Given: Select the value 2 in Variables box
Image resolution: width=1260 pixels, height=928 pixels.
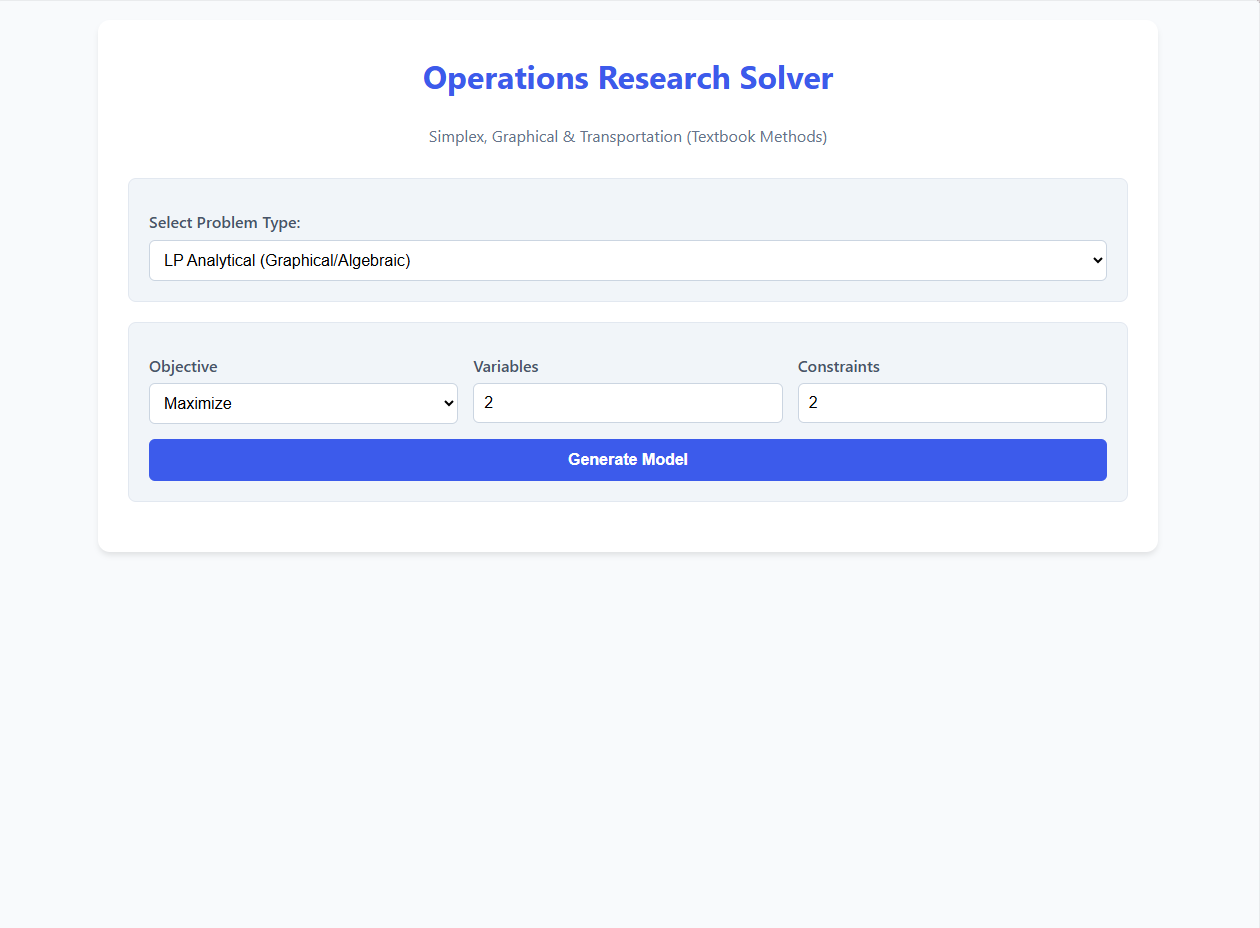Looking at the screenshot, I should pyautogui.click(x=489, y=402).
